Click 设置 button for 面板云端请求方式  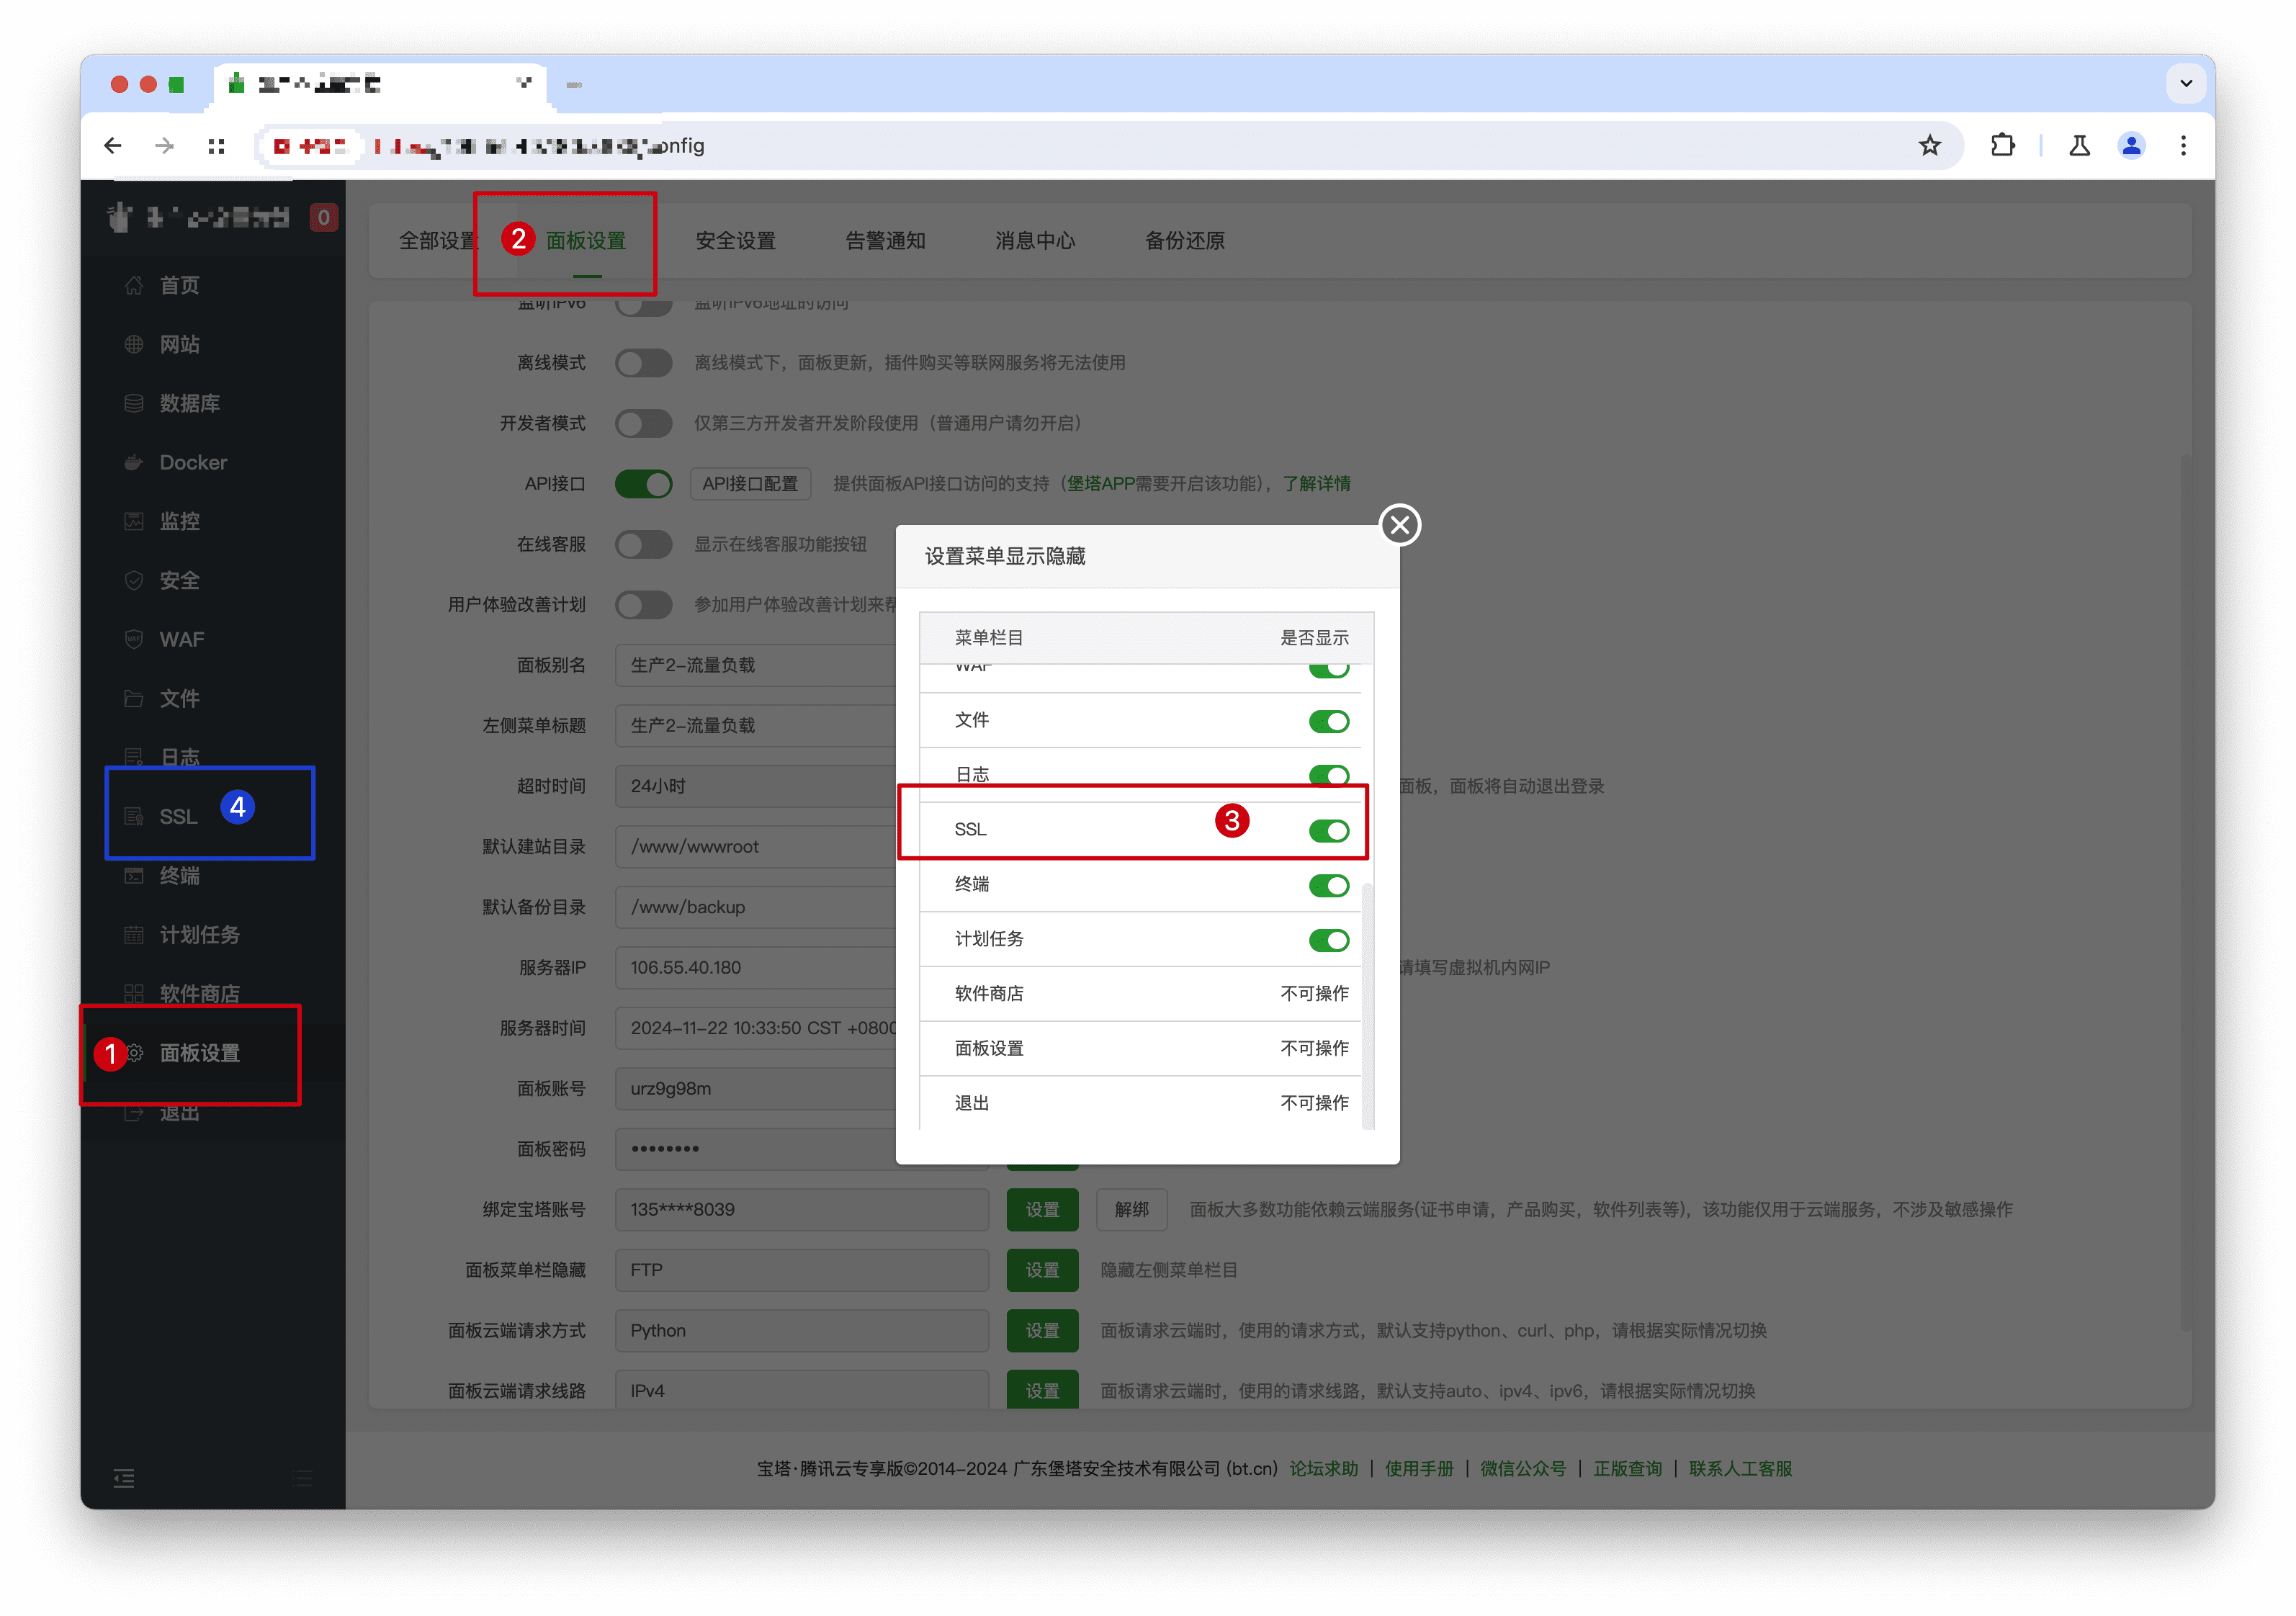pos(1042,1331)
